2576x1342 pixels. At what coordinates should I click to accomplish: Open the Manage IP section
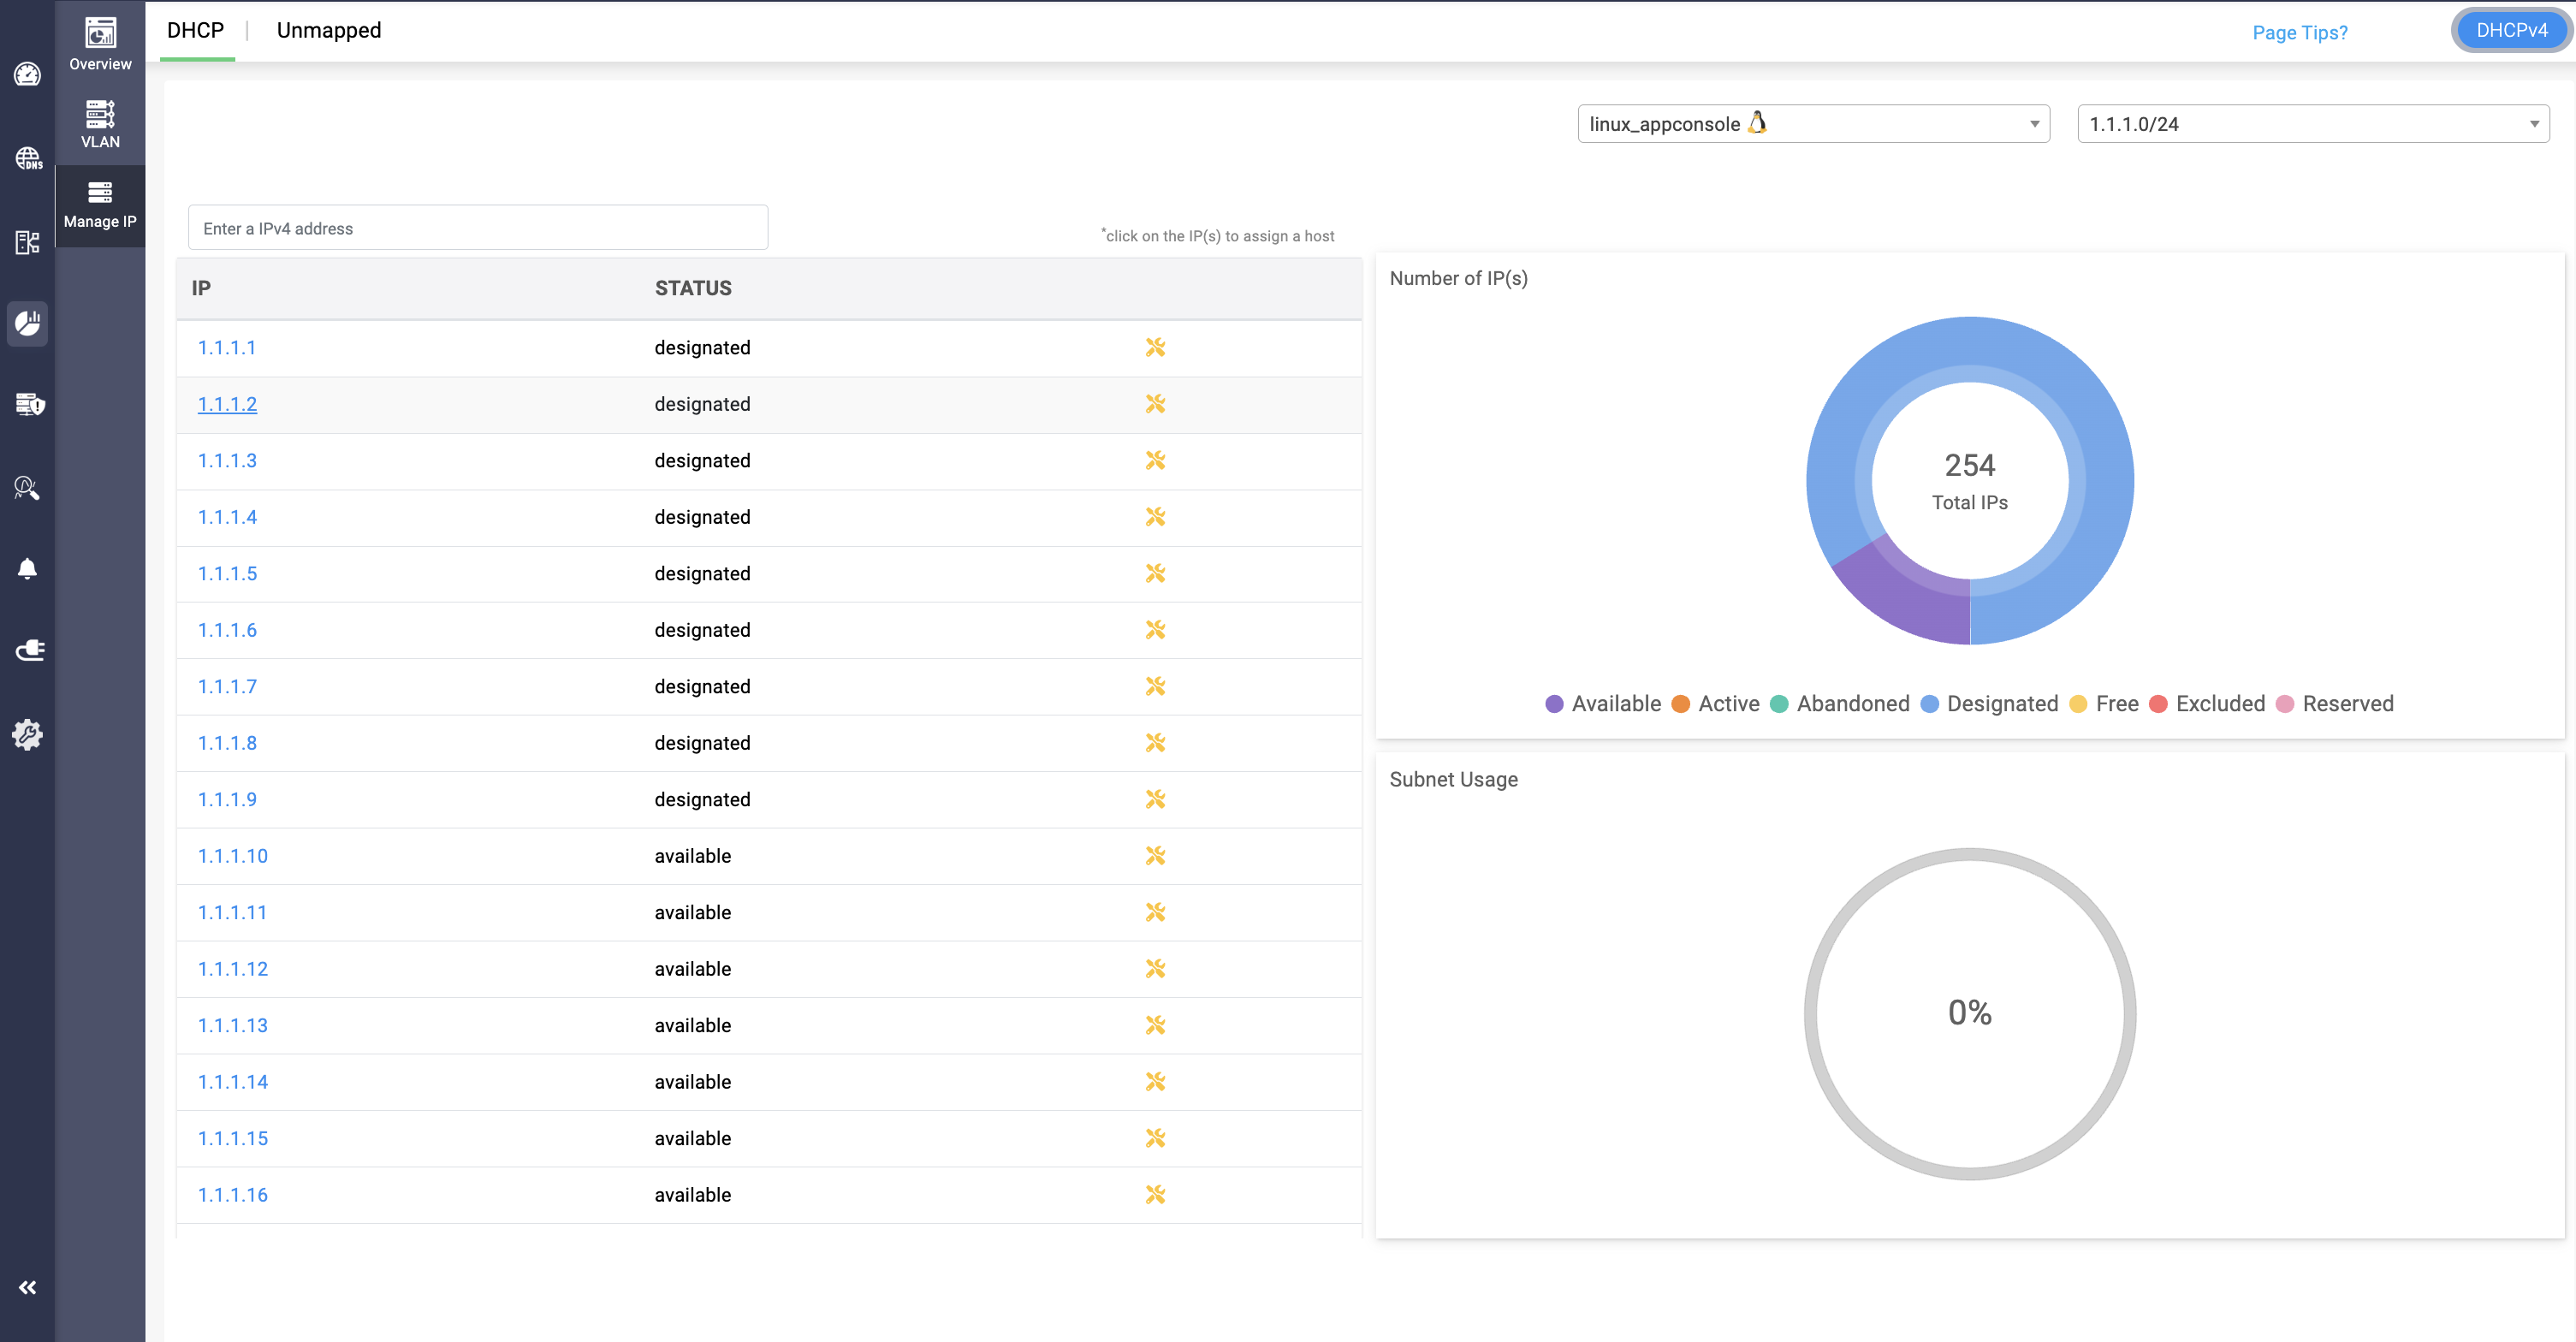coord(100,205)
